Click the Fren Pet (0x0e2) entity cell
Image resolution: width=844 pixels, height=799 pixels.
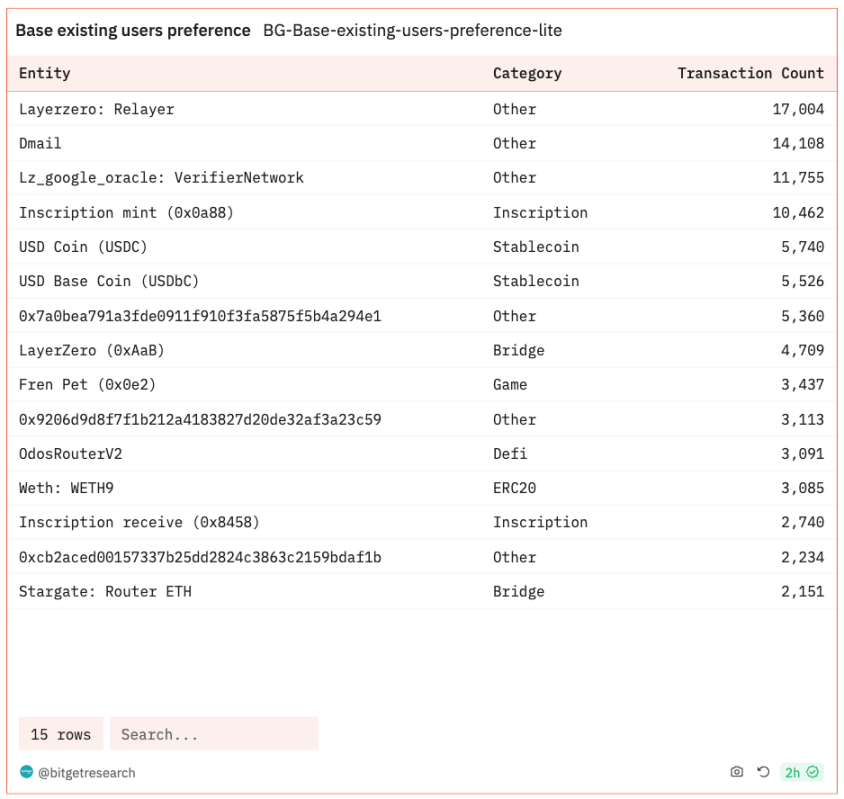tap(88, 385)
